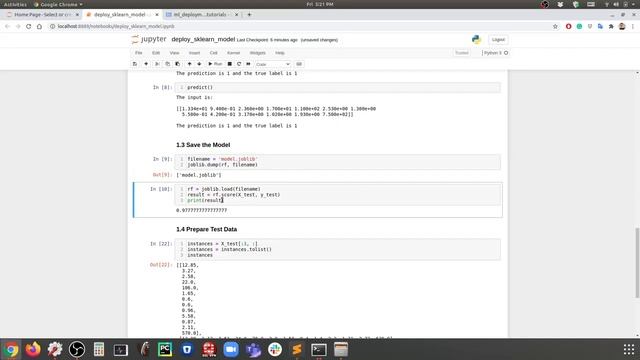Open the Help menu in Jupyter

point(280,53)
